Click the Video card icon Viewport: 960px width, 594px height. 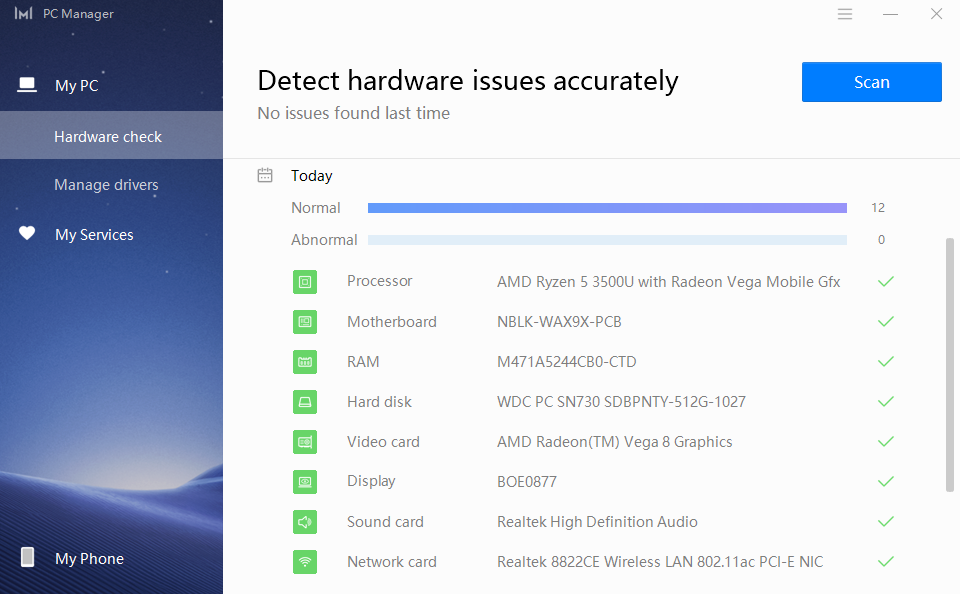(x=305, y=442)
